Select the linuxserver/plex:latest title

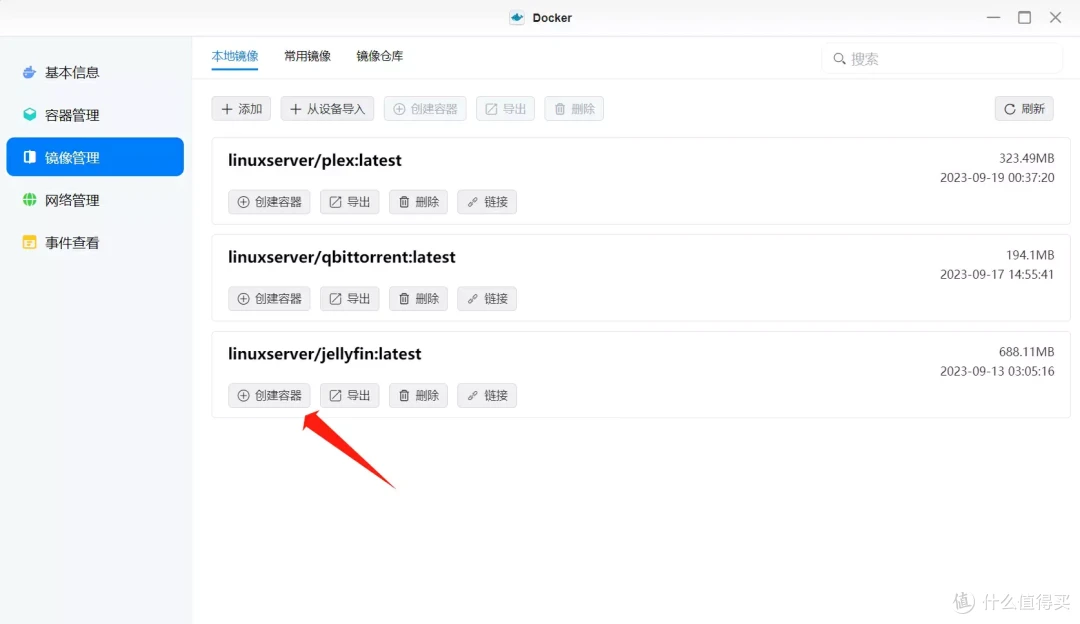coord(315,160)
